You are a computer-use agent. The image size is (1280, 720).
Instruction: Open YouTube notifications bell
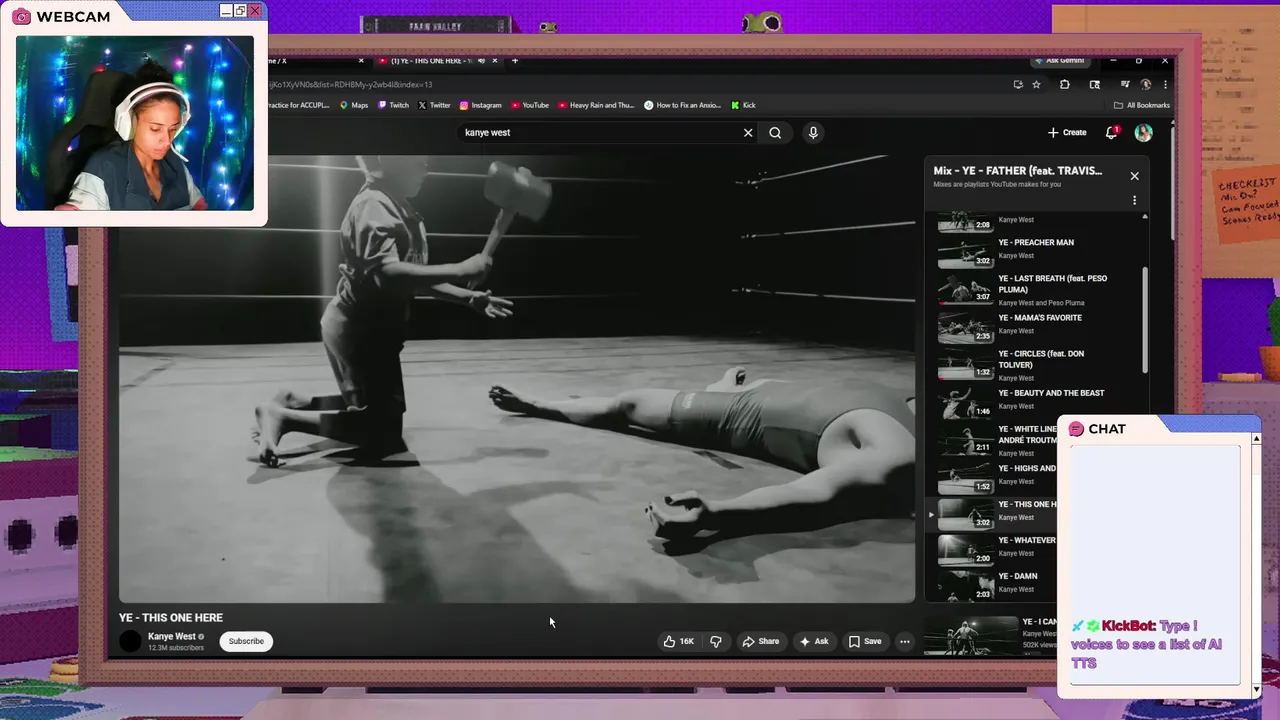click(1111, 132)
